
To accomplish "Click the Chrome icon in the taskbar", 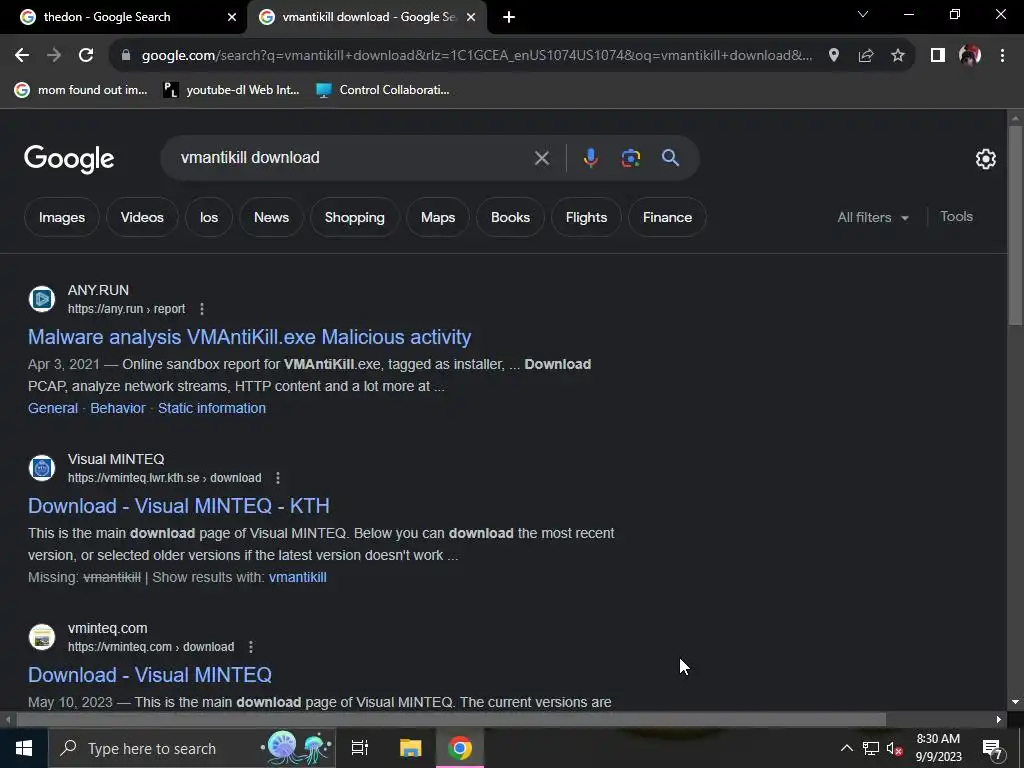I will (x=460, y=748).
